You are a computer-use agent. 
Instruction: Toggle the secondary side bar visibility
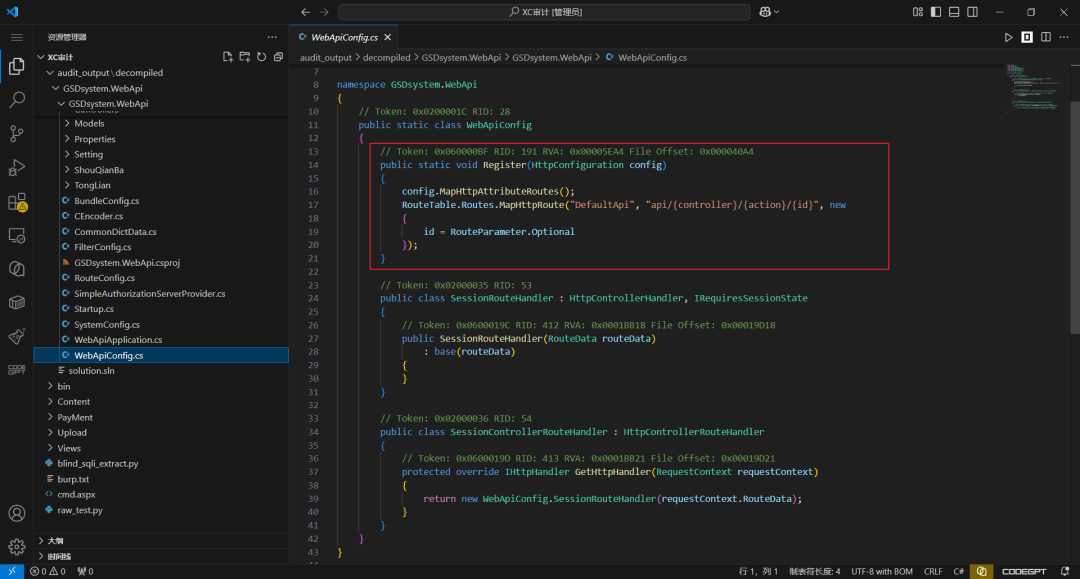point(973,12)
